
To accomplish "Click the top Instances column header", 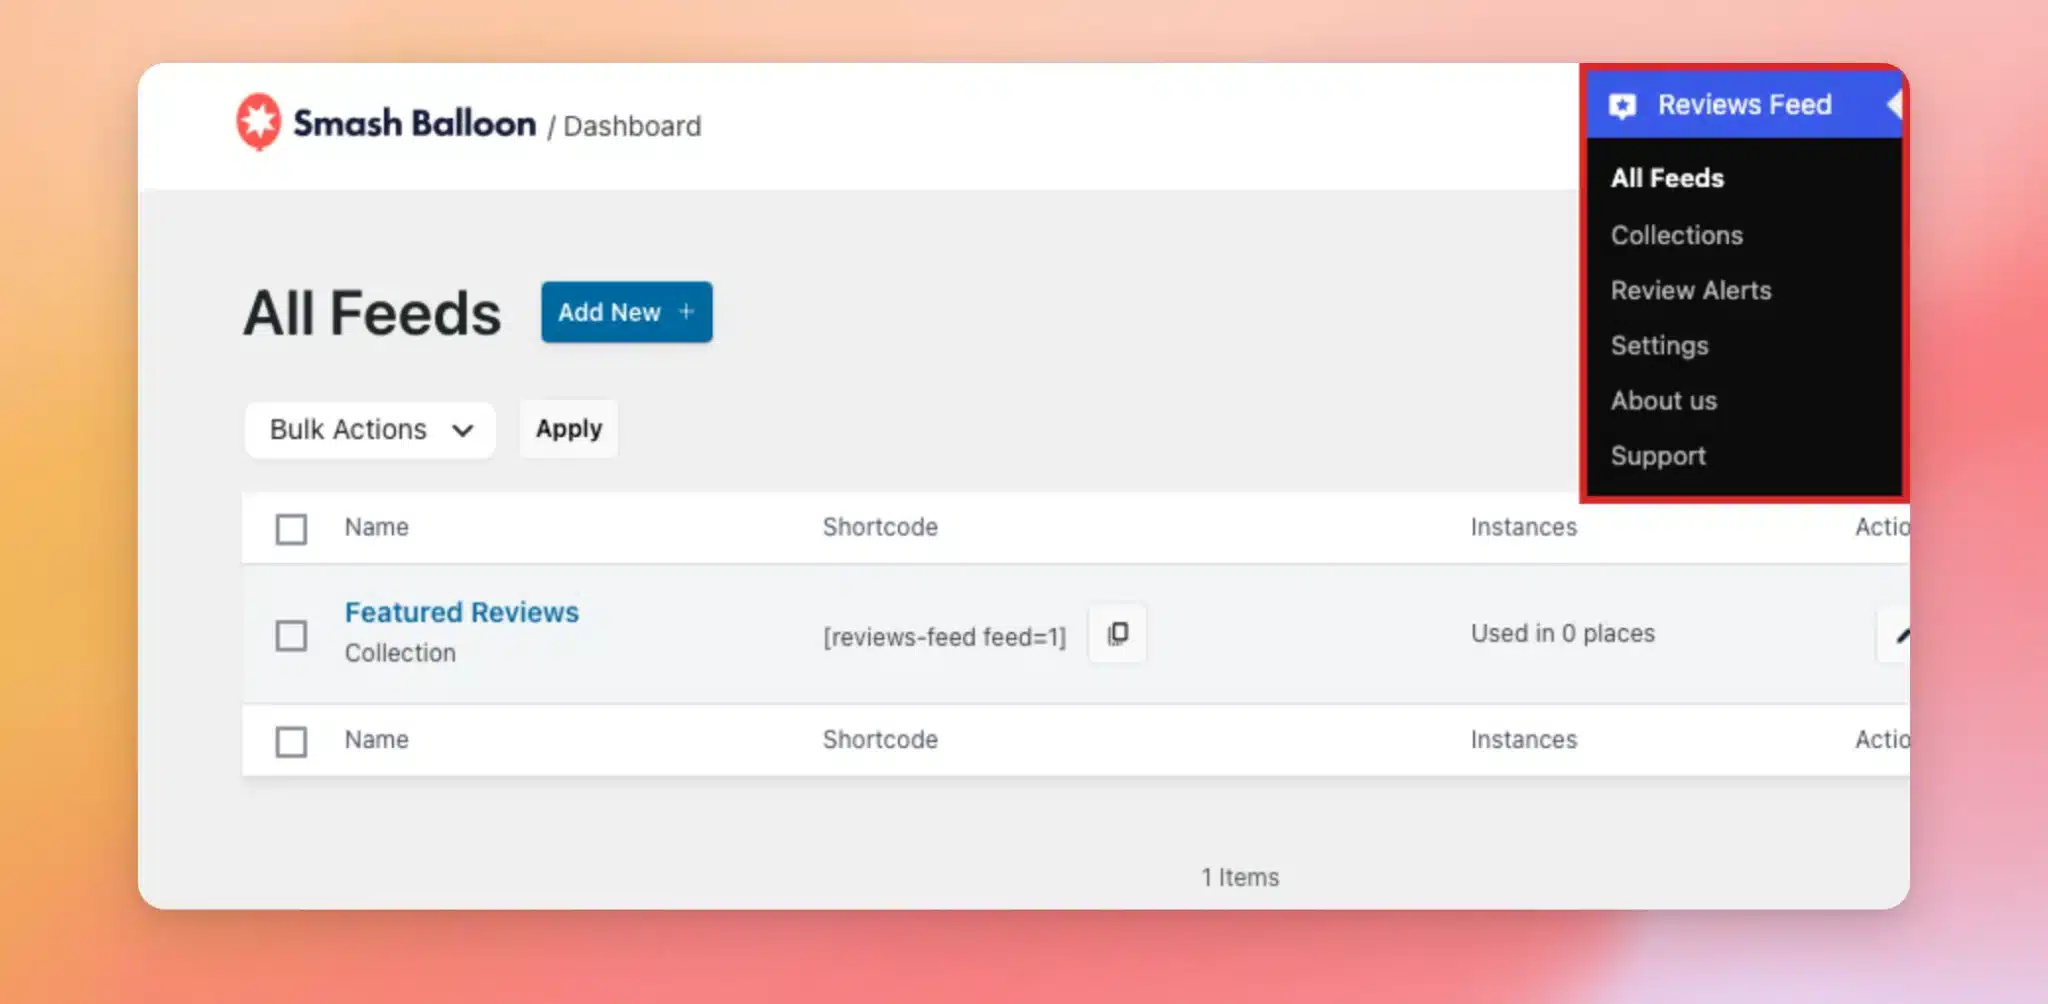I will [x=1523, y=527].
